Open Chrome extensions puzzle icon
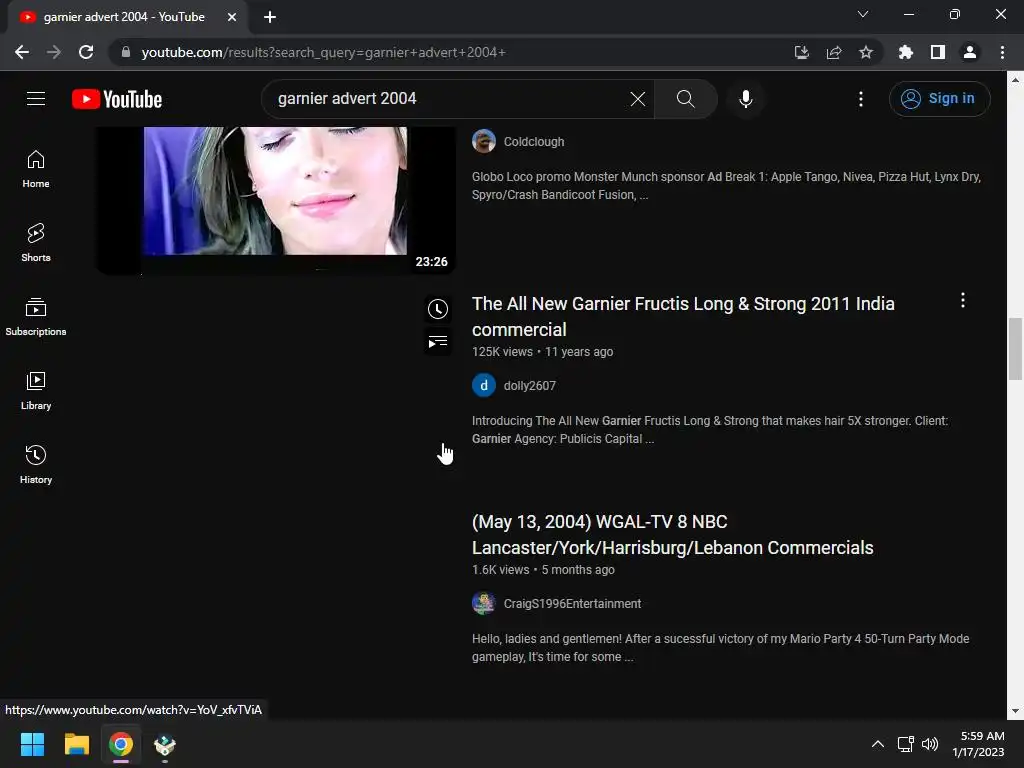Viewport: 1024px width, 768px height. (x=906, y=52)
